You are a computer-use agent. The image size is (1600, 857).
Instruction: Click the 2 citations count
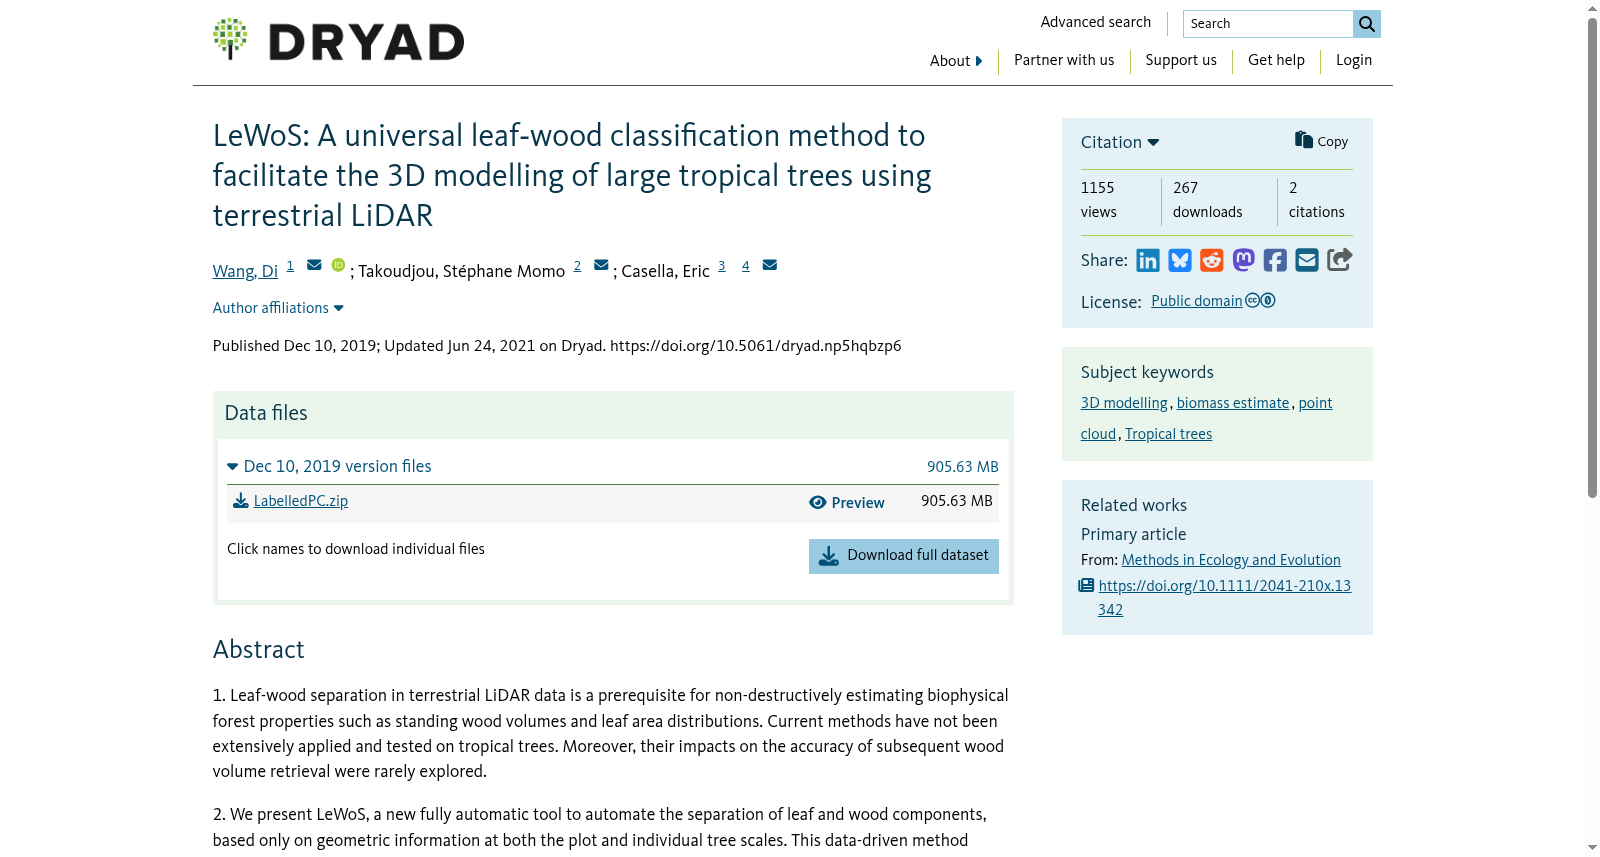click(x=1316, y=200)
